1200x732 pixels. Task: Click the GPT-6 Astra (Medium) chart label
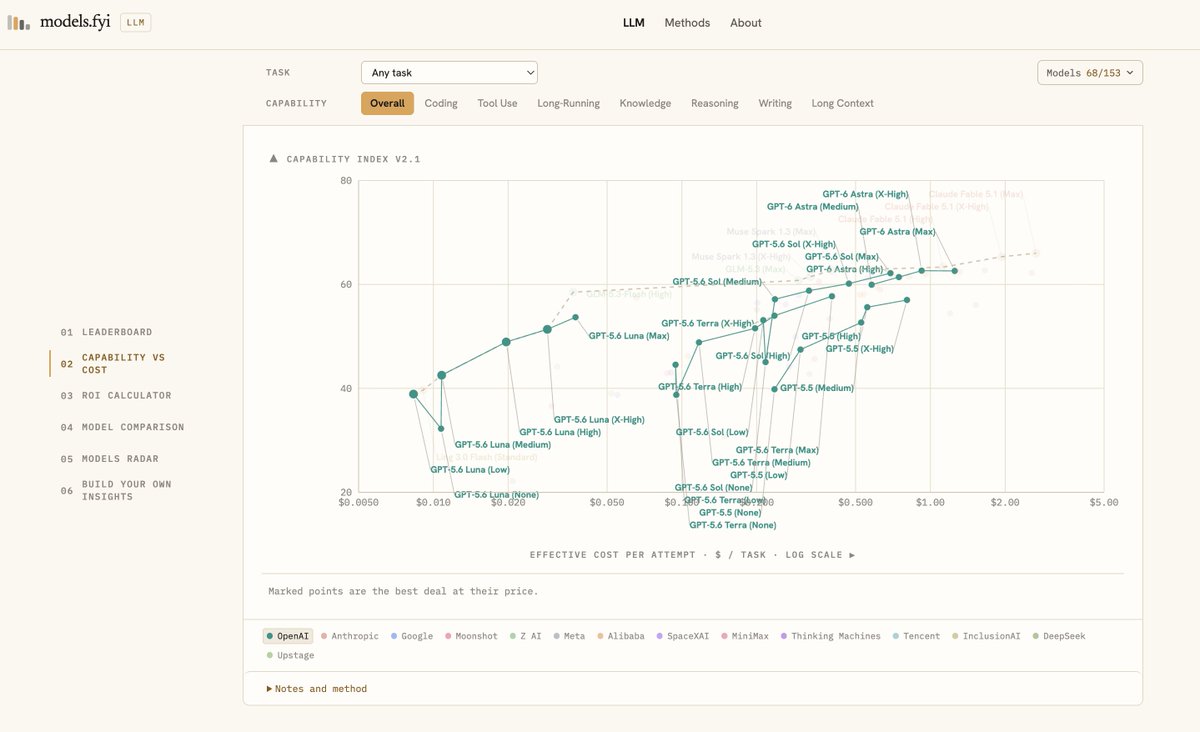tap(813, 206)
